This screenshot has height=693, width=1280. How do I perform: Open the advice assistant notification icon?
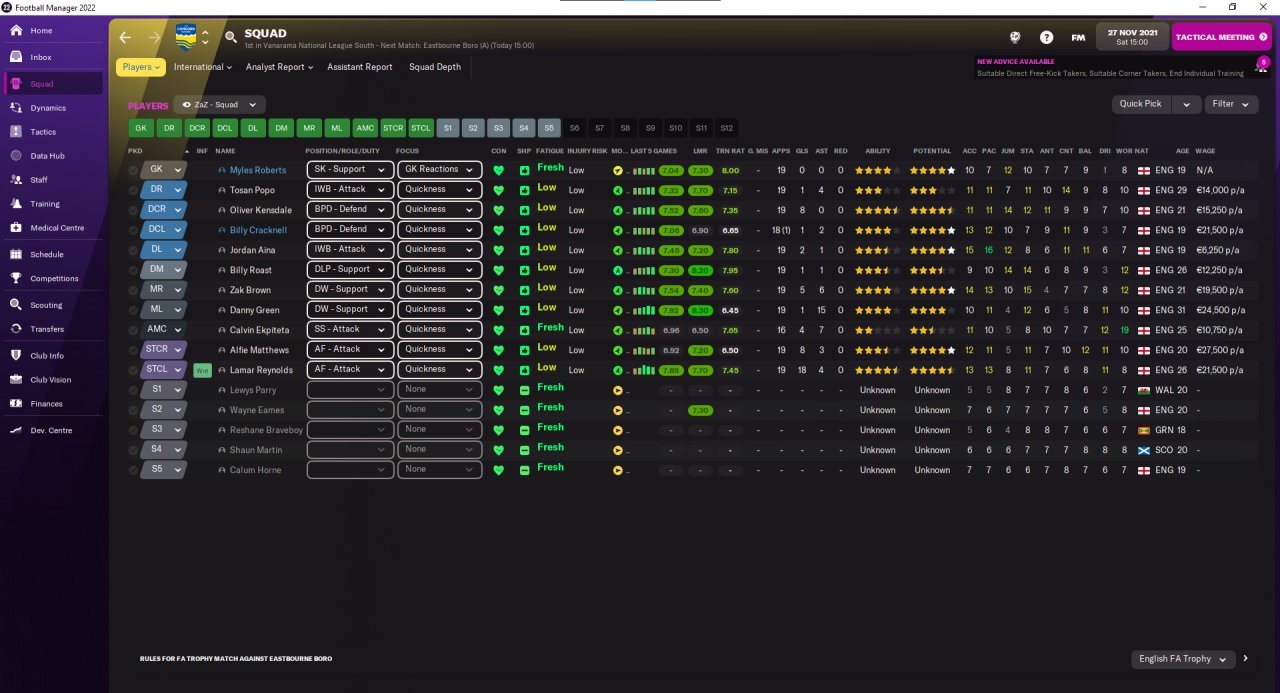1264,63
